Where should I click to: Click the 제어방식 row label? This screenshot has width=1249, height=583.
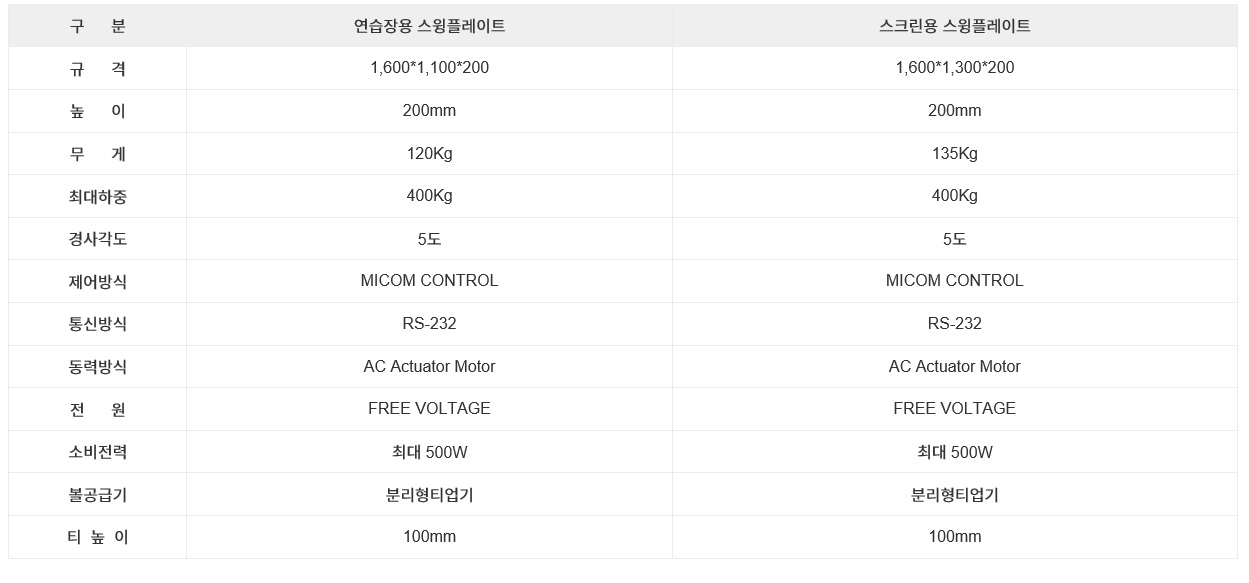97,282
